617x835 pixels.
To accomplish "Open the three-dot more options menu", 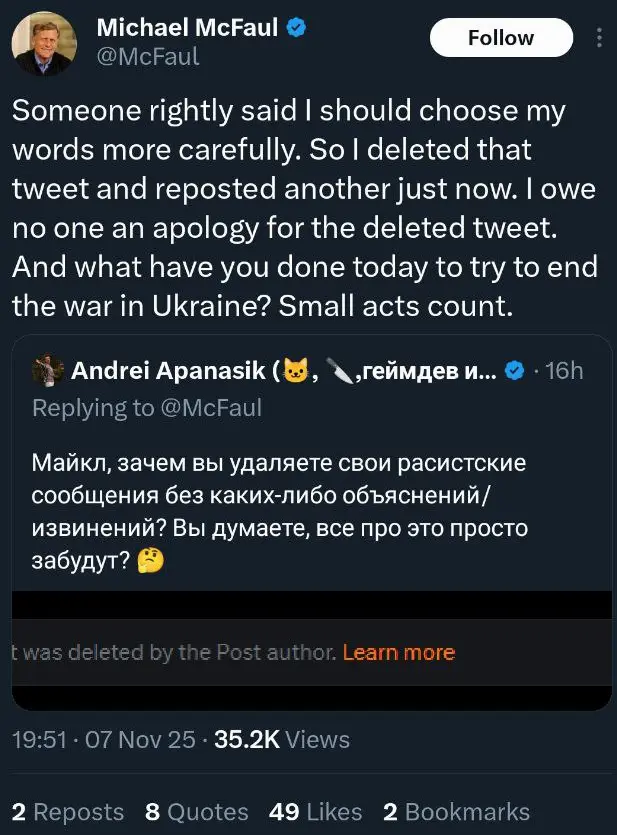I will pyautogui.click(x=599, y=38).
